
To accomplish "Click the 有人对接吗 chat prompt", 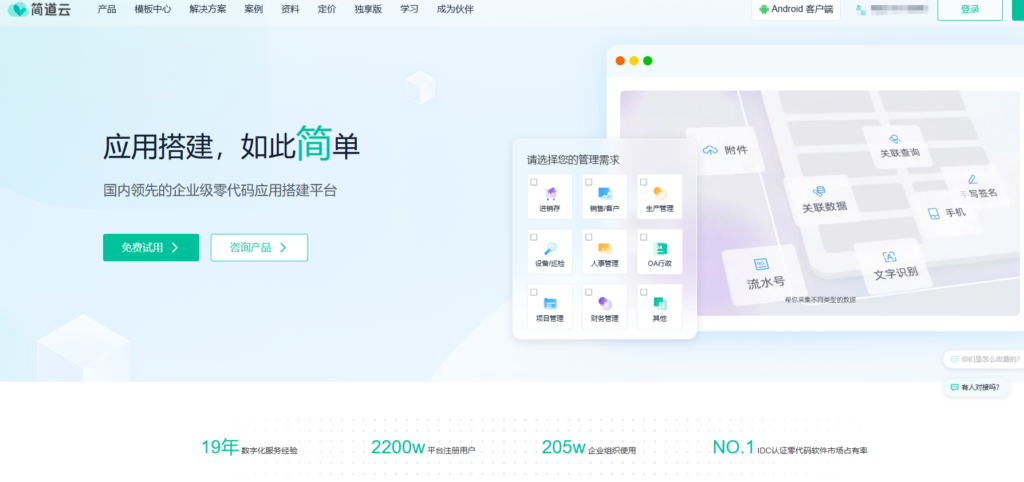I will point(976,387).
